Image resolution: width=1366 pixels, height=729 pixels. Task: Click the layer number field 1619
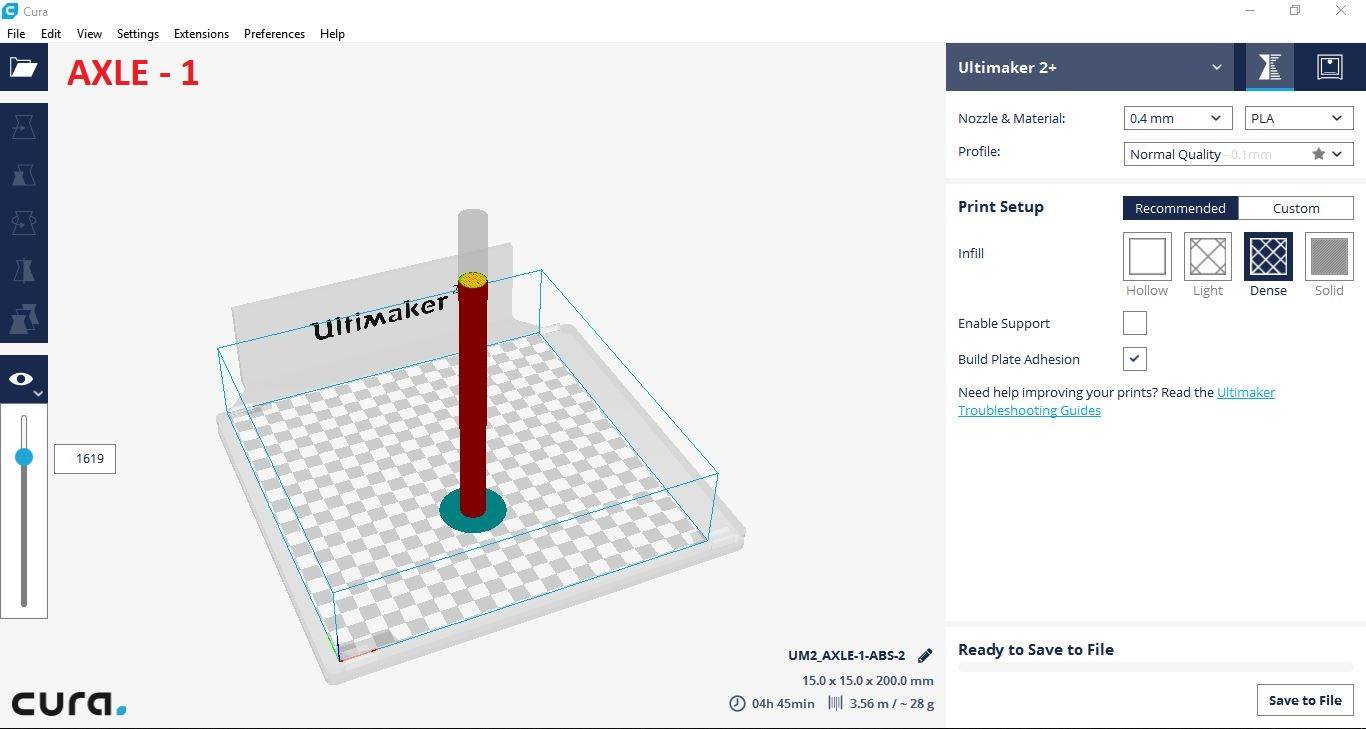[x=85, y=458]
